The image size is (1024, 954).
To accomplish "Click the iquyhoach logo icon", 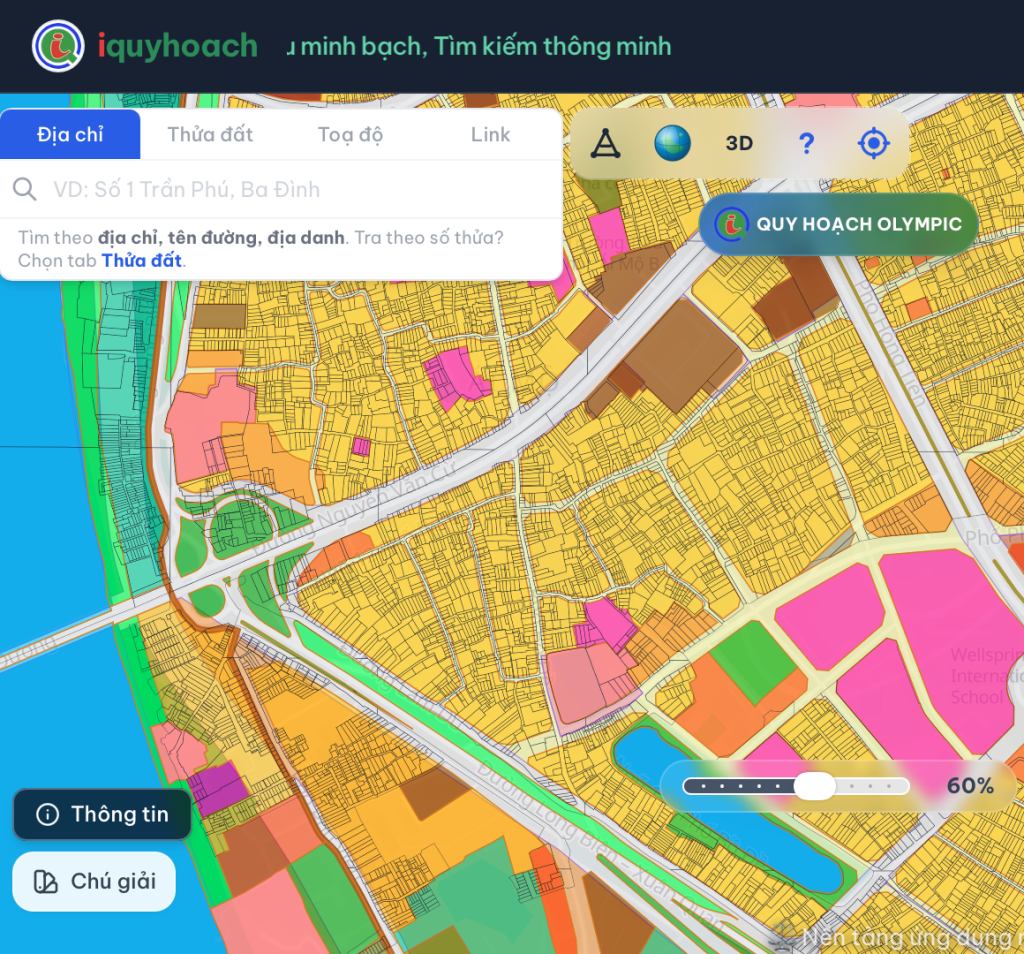I will point(58,46).
